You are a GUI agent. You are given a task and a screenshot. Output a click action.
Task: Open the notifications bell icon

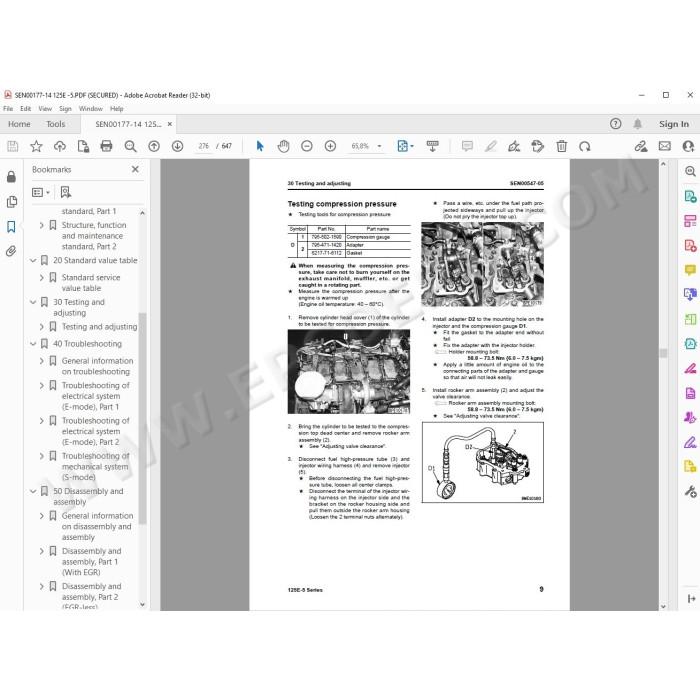tap(638, 124)
